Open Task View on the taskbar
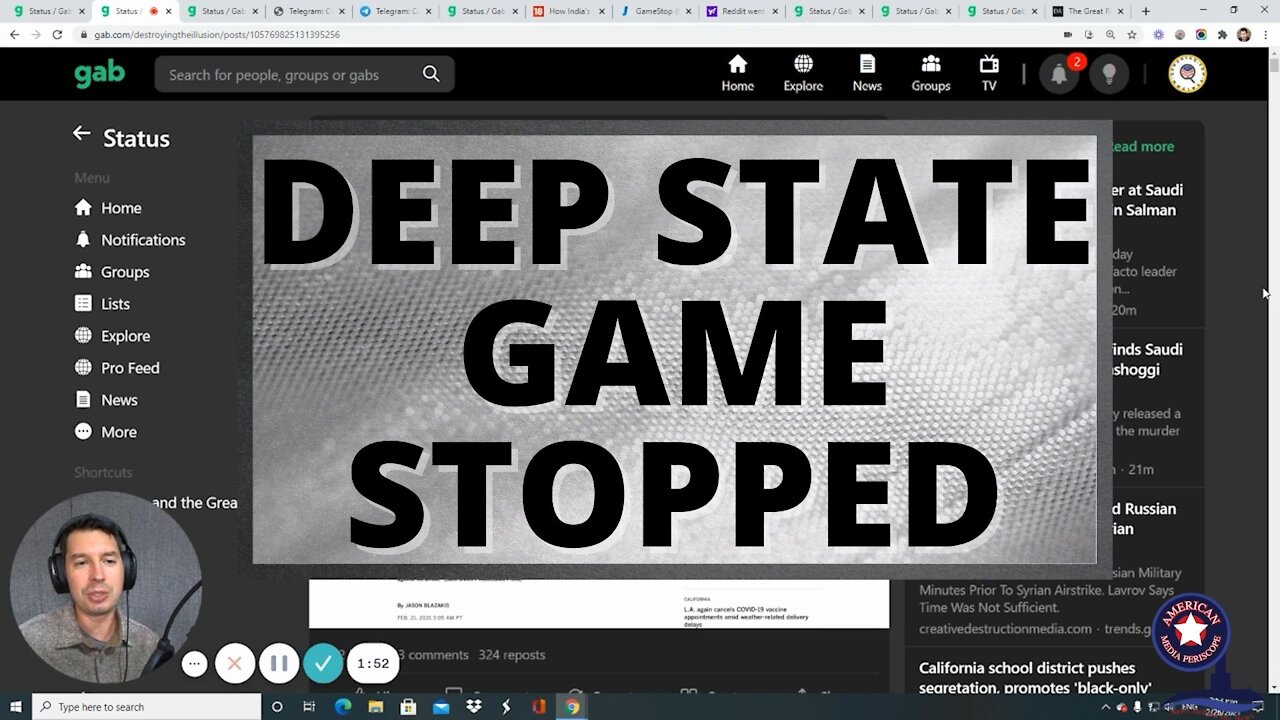The width and height of the screenshot is (1280, 720). point(309,707)
